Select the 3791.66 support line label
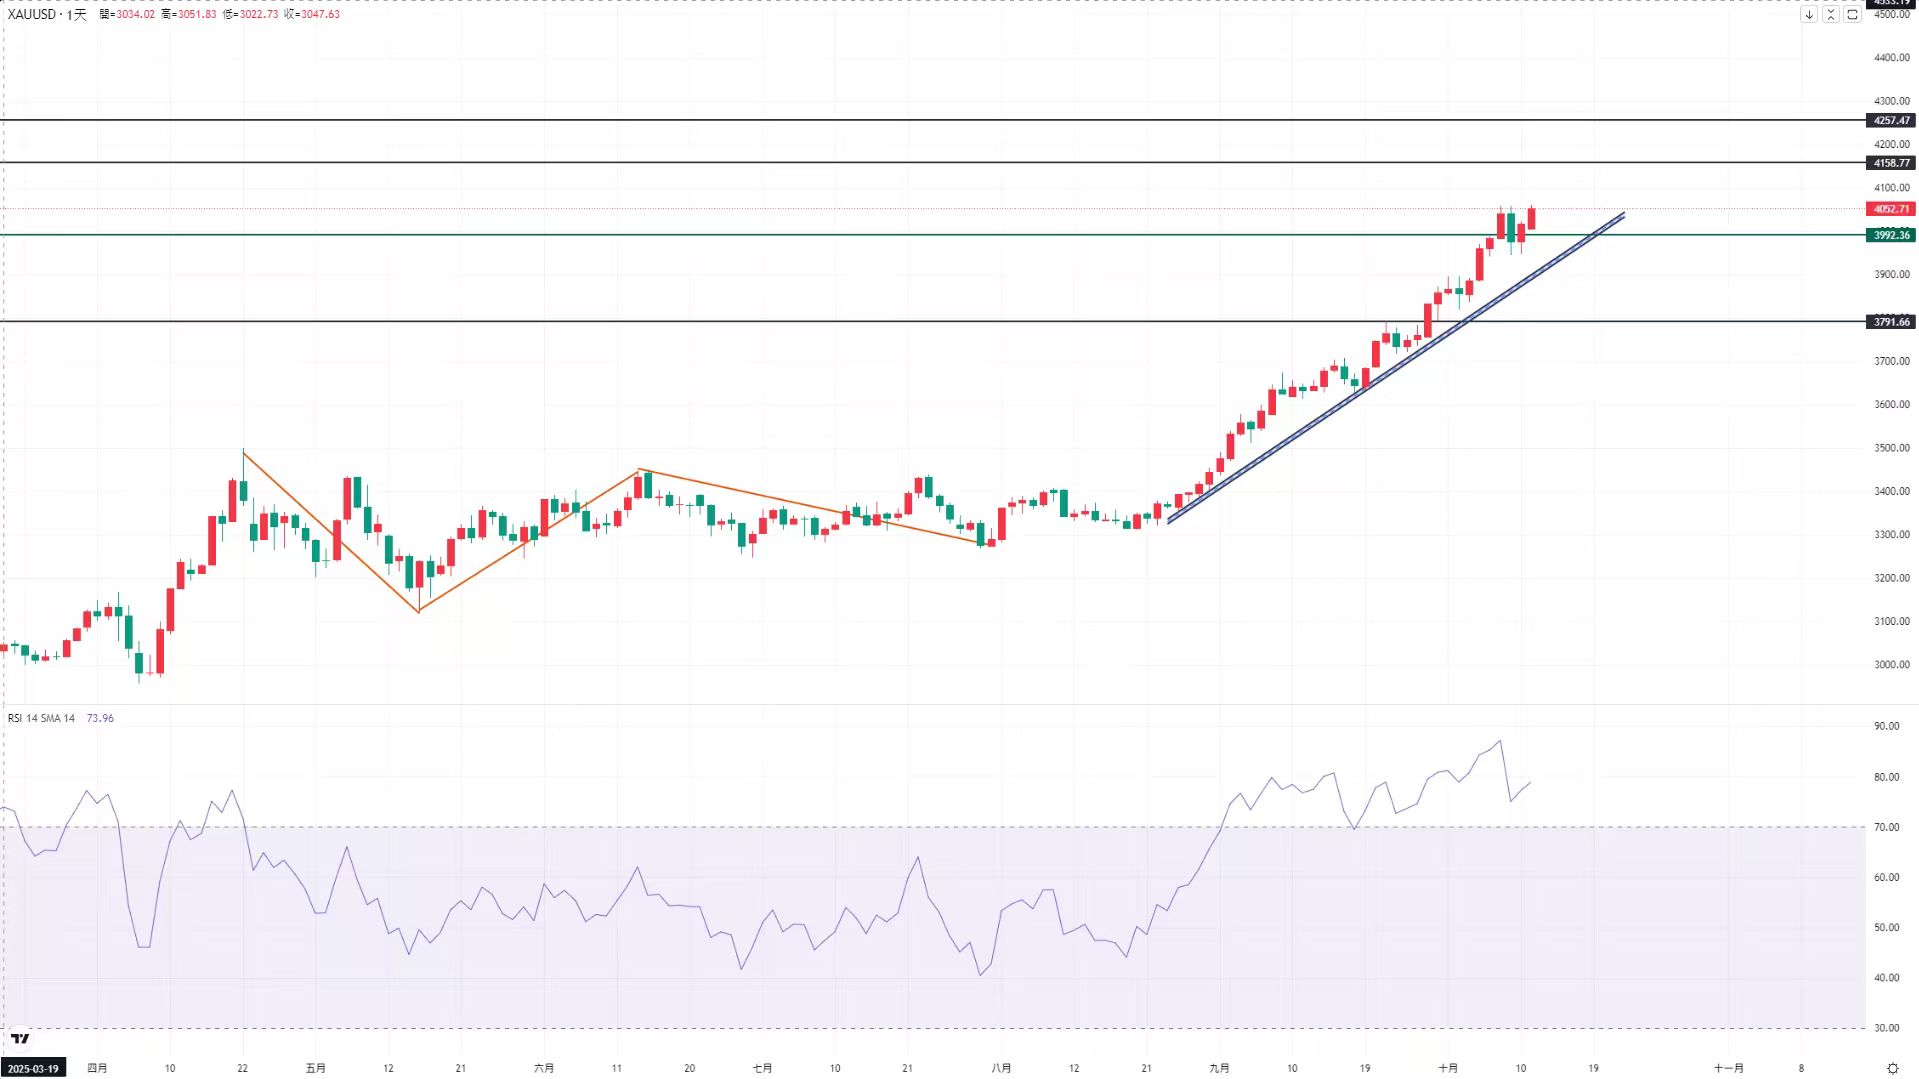Viewport: 1919px width, 1079px height. [x=1890, y=322]
